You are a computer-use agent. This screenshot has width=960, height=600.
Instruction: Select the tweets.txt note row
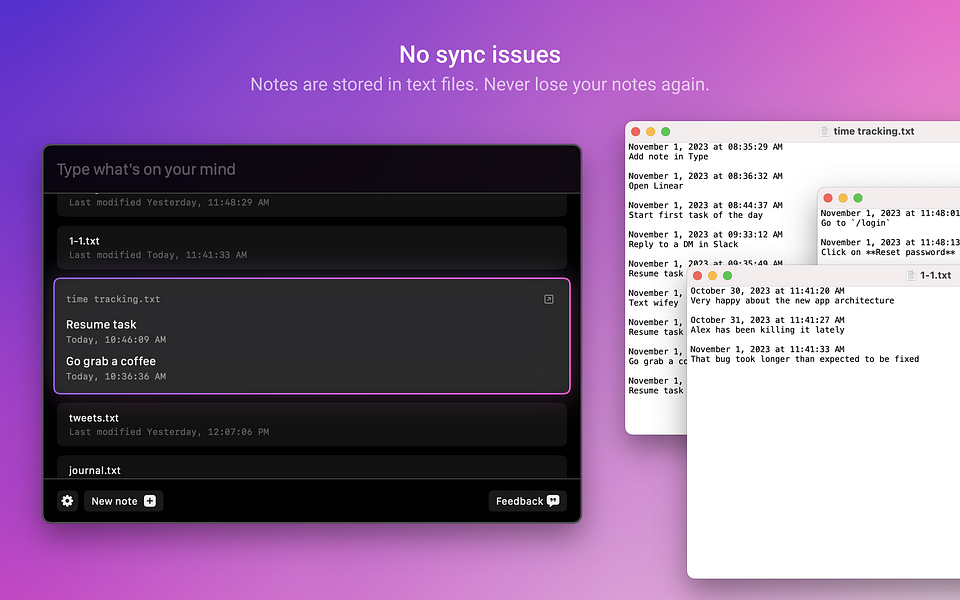tap(312, 424)
